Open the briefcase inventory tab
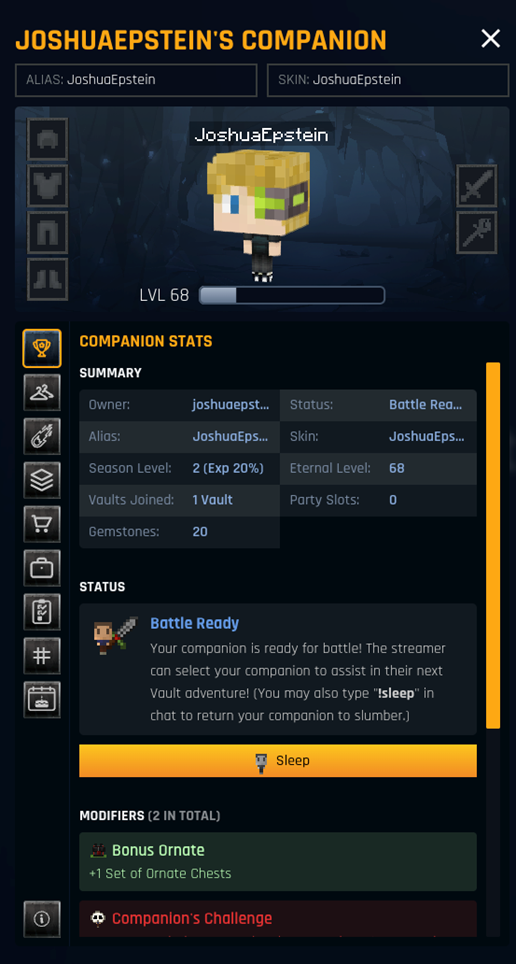The height and width of the screenshot is (964, 516). point(42,568)
